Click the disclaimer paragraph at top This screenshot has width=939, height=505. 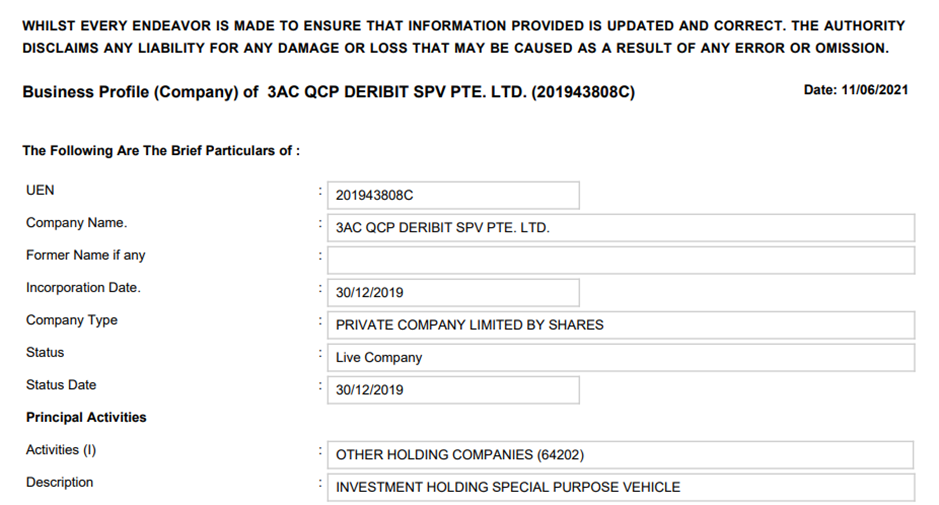click(x=463, y=37)
